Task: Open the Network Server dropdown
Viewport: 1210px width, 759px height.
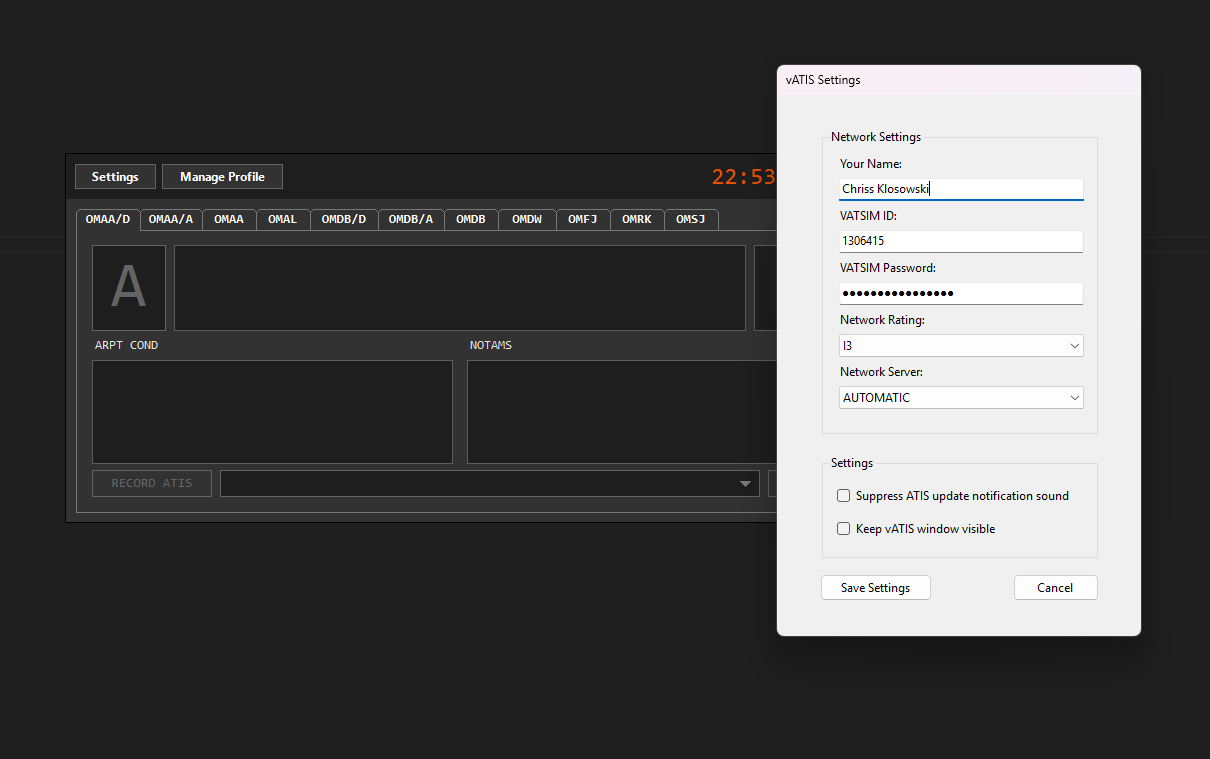Action: pos(961,397)
